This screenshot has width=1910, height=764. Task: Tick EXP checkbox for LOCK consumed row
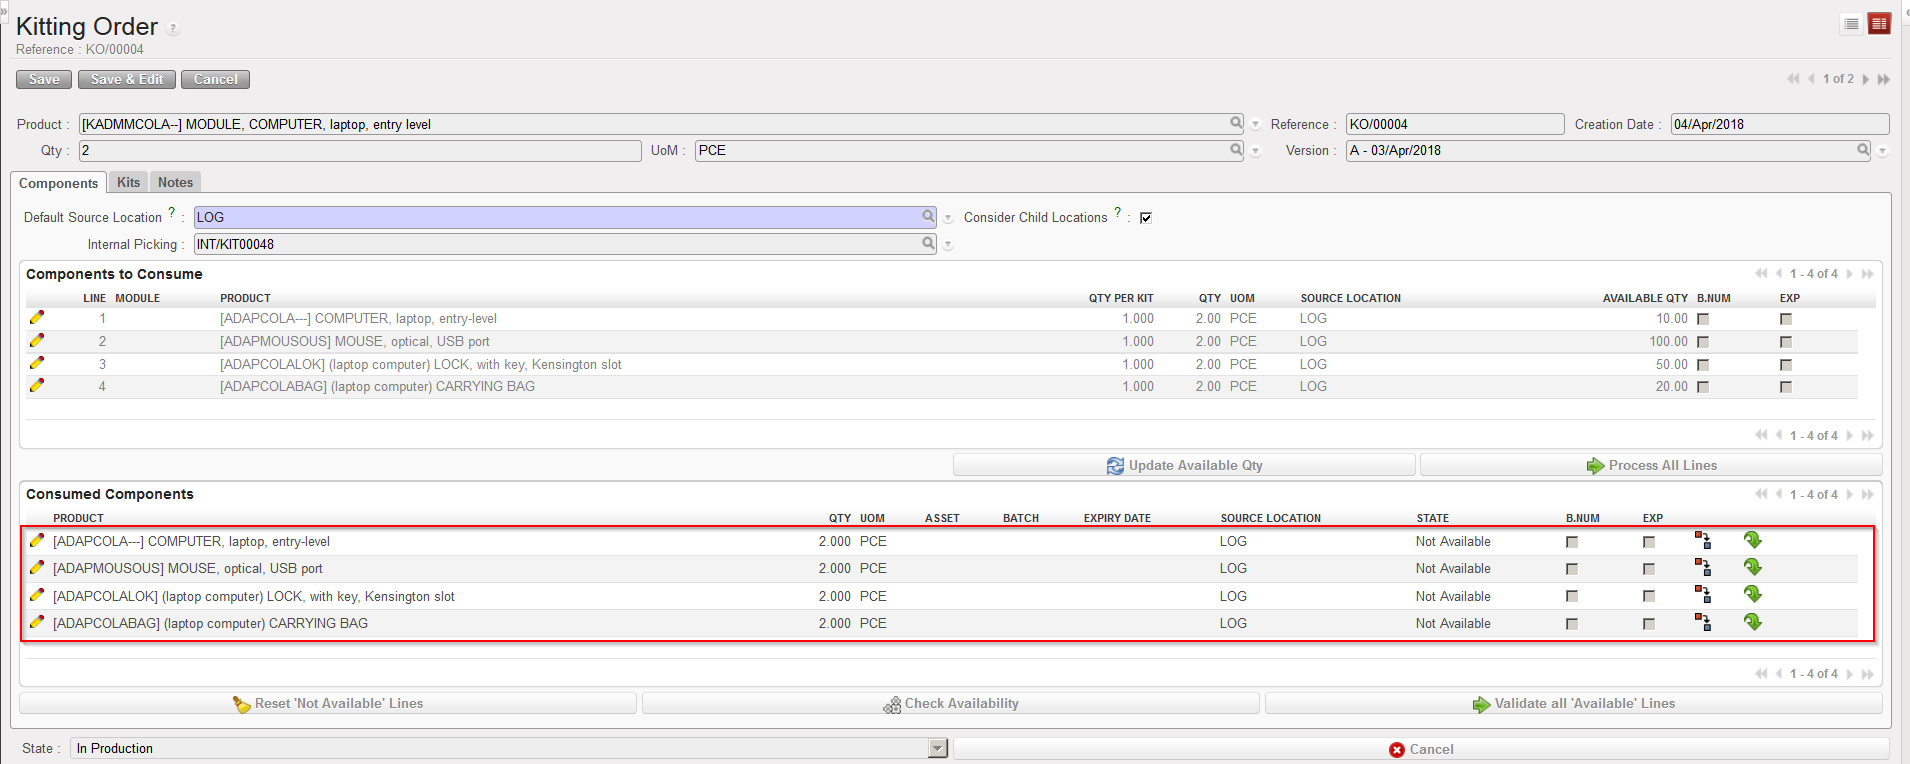(x=1649, y=596)
